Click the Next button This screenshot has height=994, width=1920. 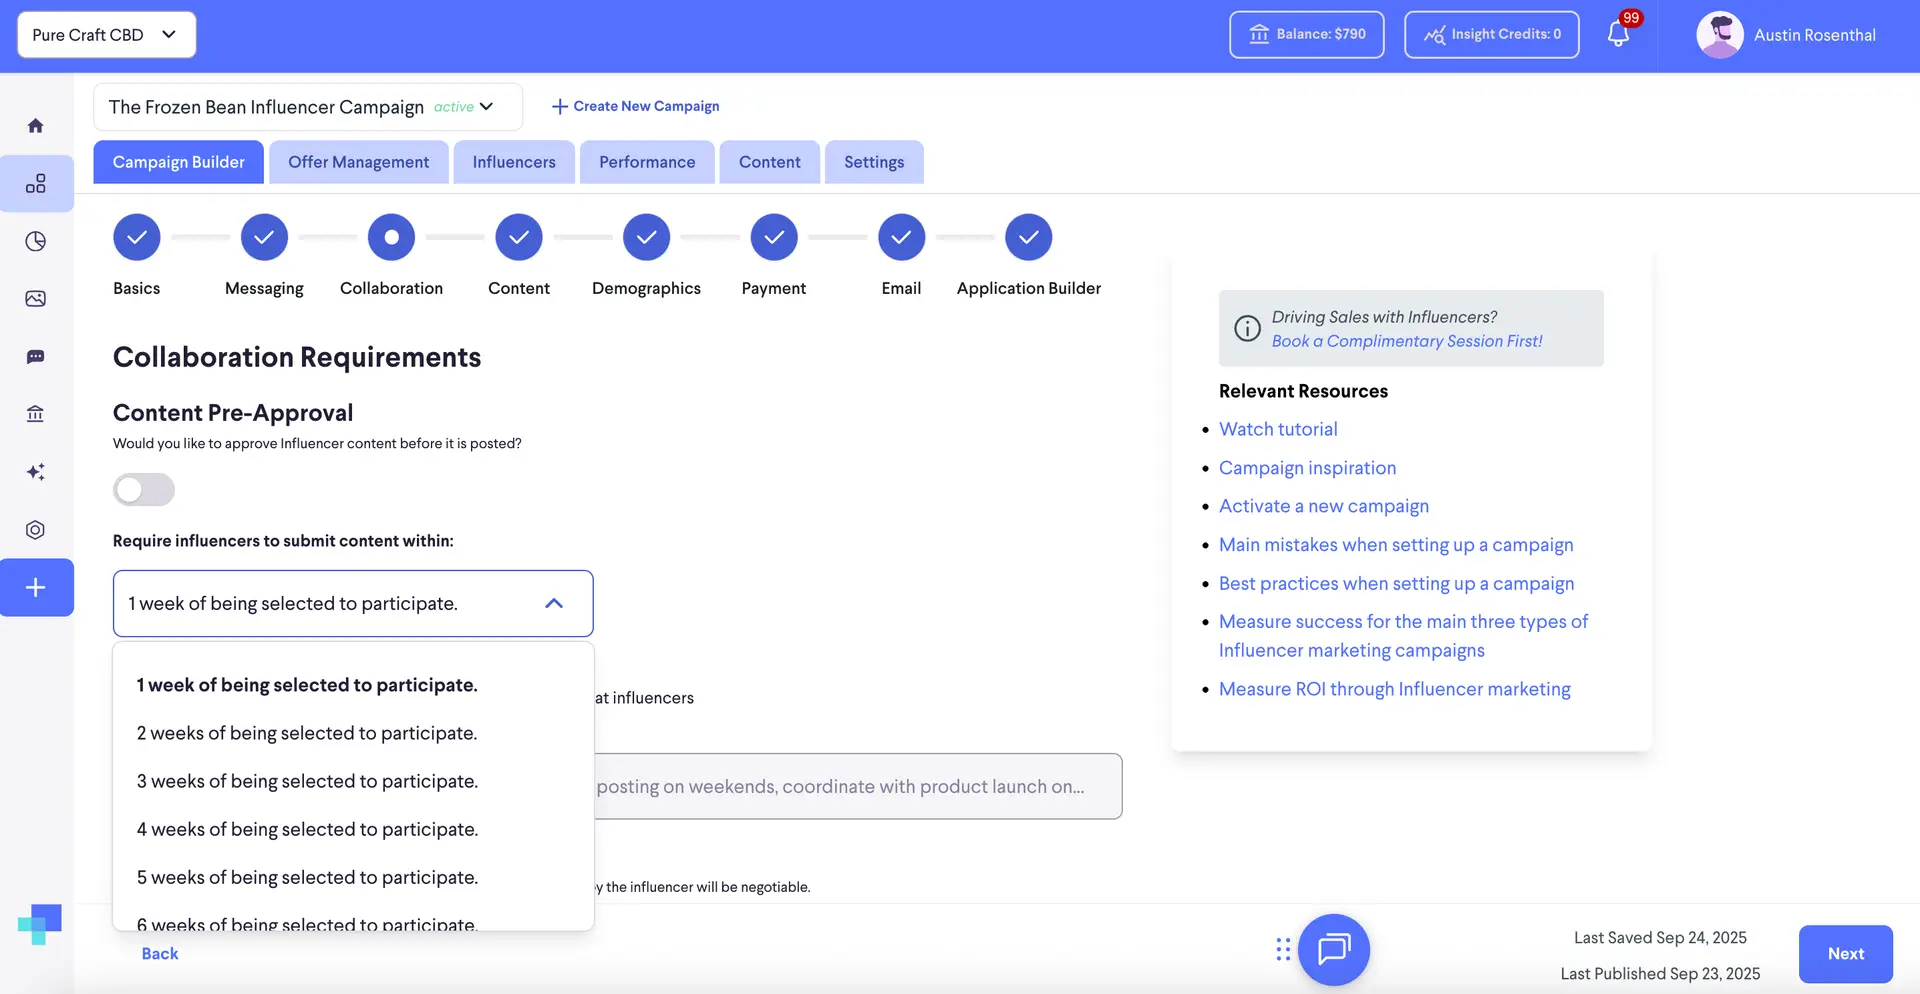click(1845, 954)
